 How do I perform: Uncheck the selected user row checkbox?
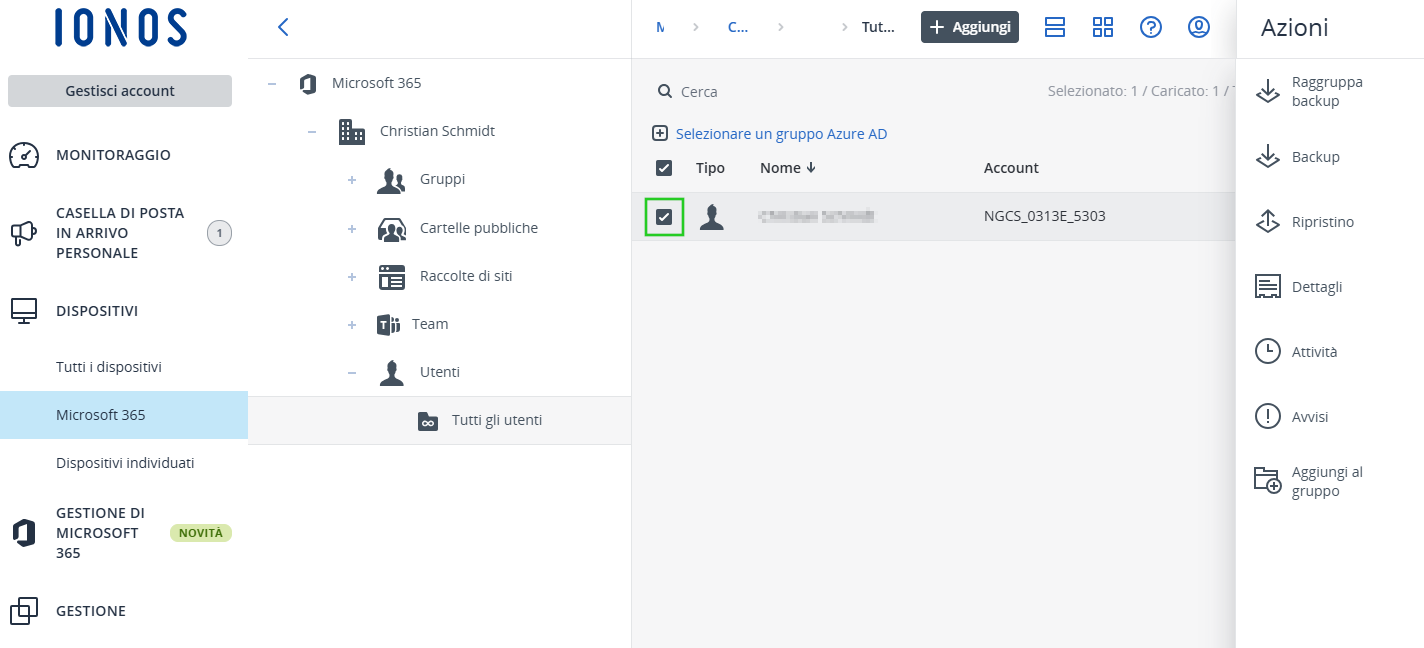point(664,217)
